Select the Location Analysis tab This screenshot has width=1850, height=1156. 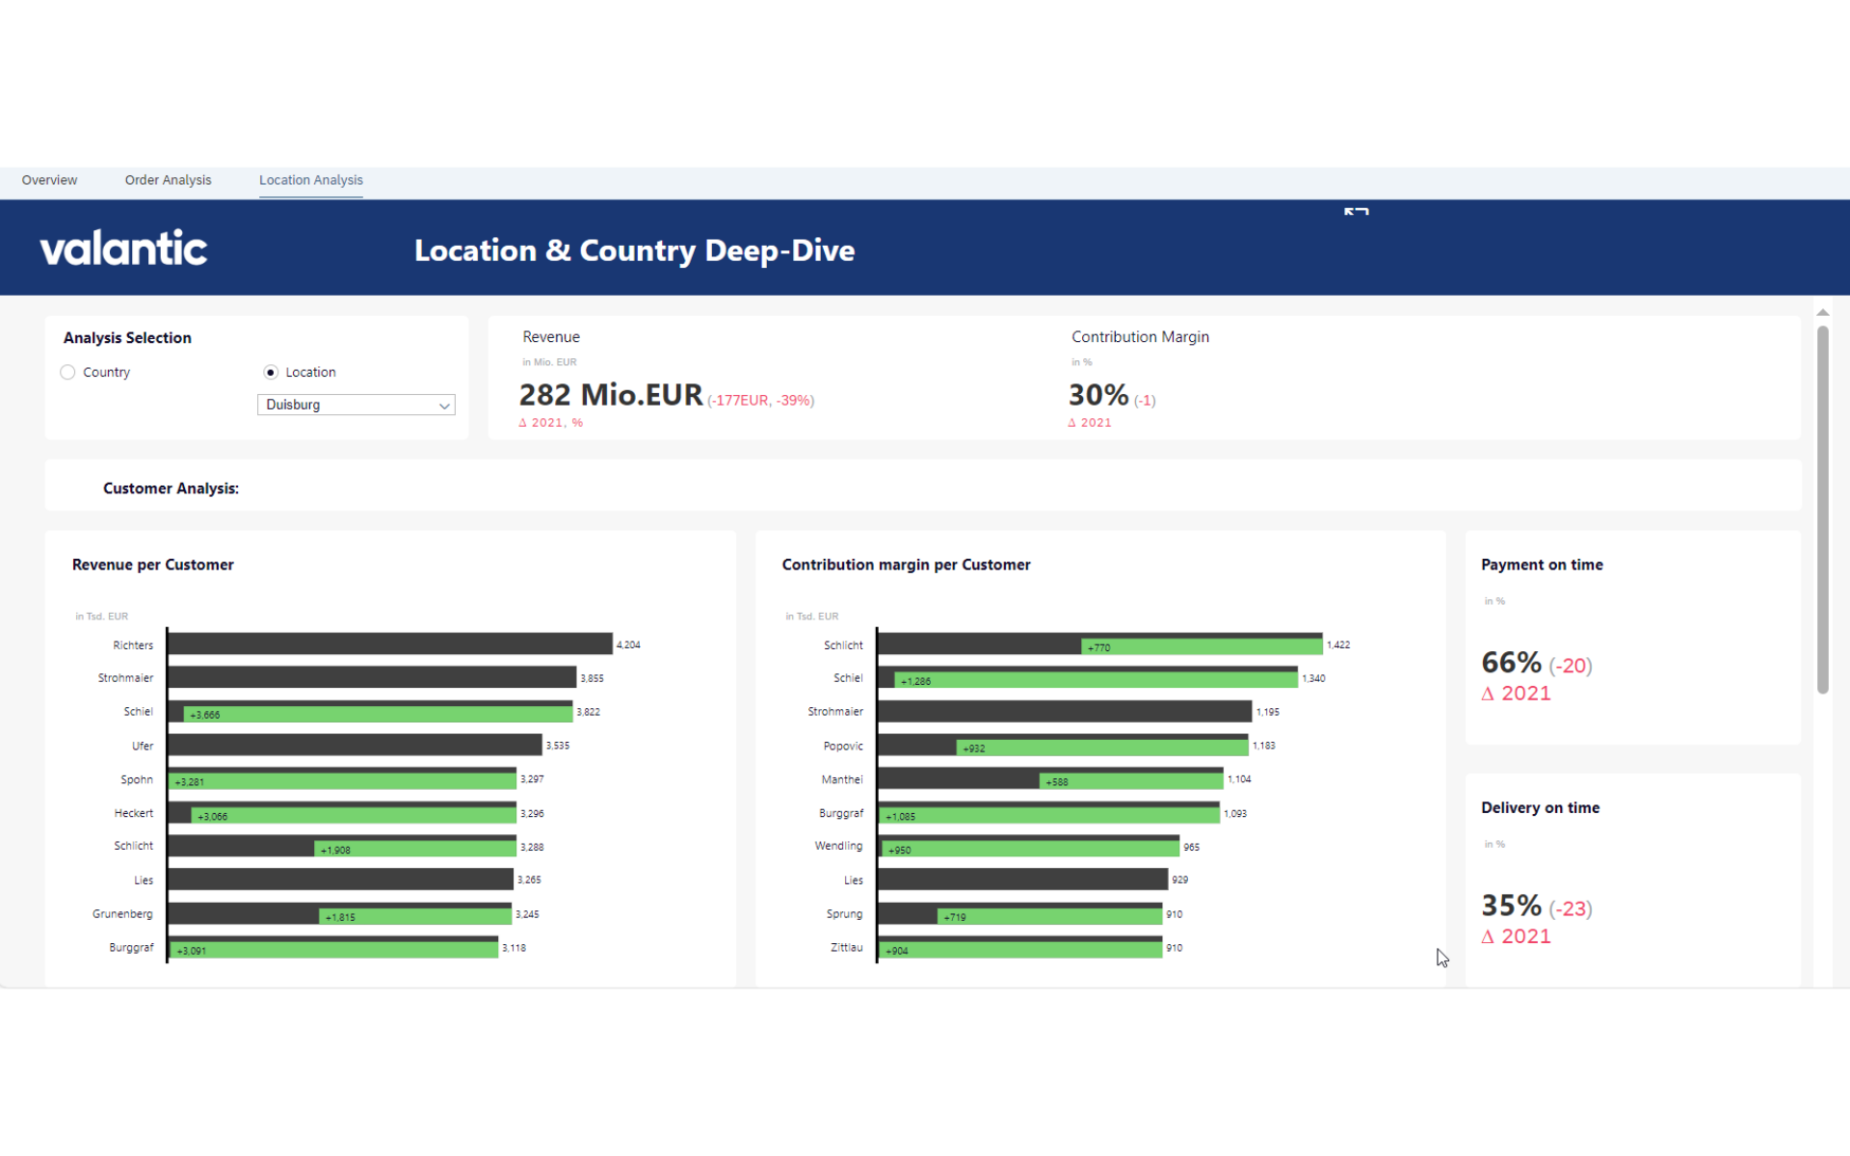point(310,180)
